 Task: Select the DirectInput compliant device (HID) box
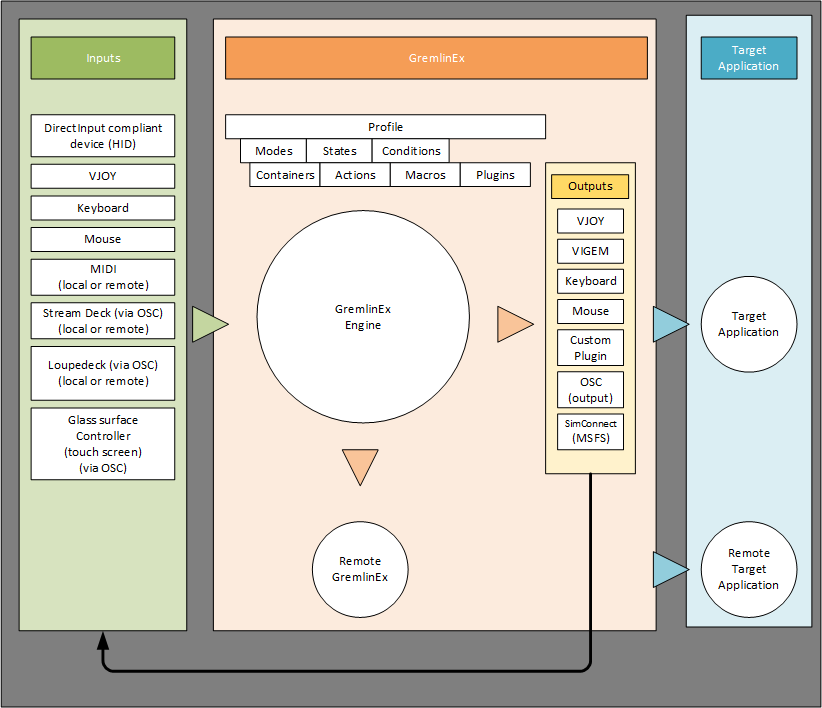click(103, 136)
